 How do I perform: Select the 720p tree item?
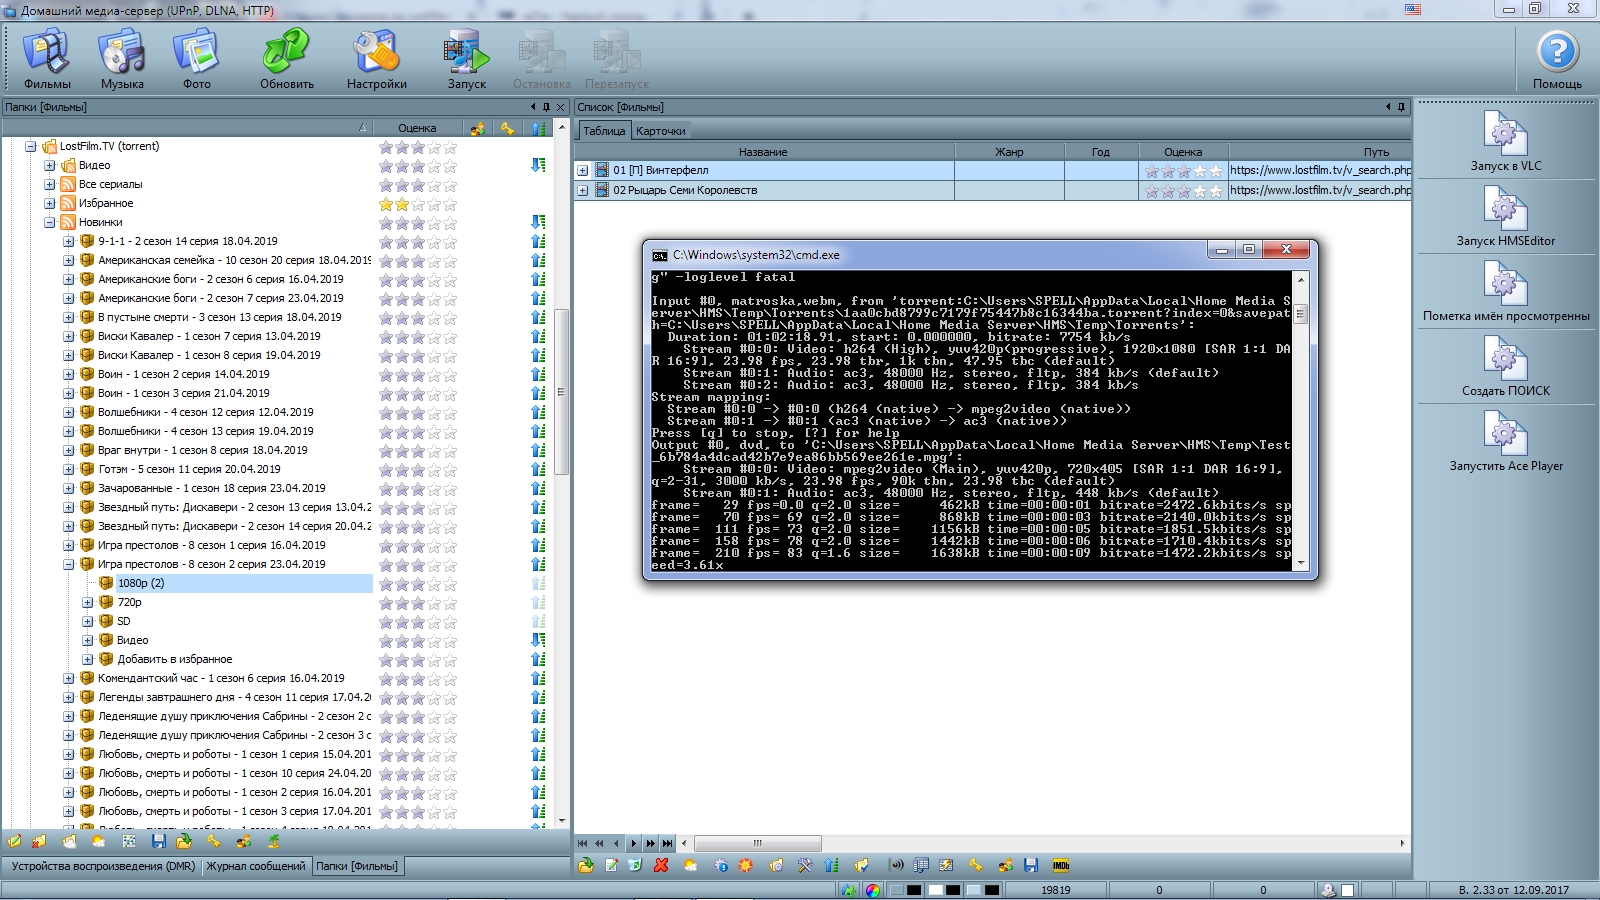pyautogui.click(x=129, y=602)
